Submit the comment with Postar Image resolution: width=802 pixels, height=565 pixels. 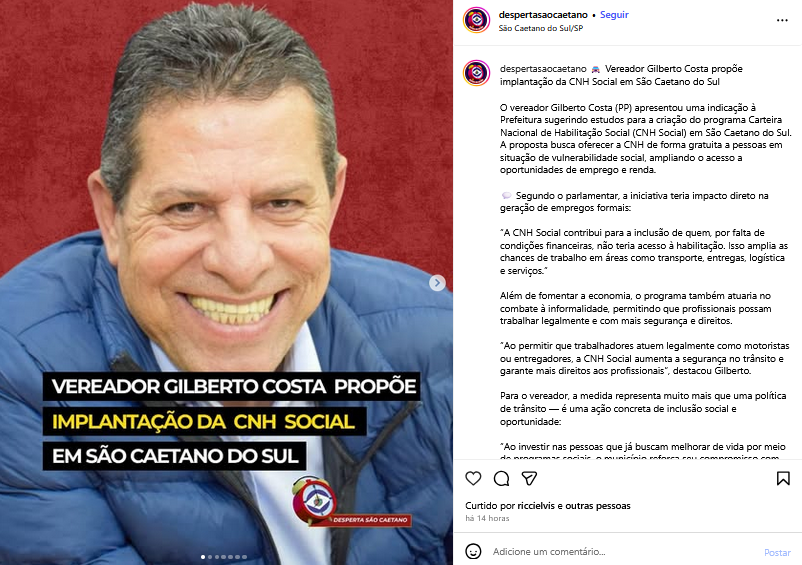coord(777,553)
